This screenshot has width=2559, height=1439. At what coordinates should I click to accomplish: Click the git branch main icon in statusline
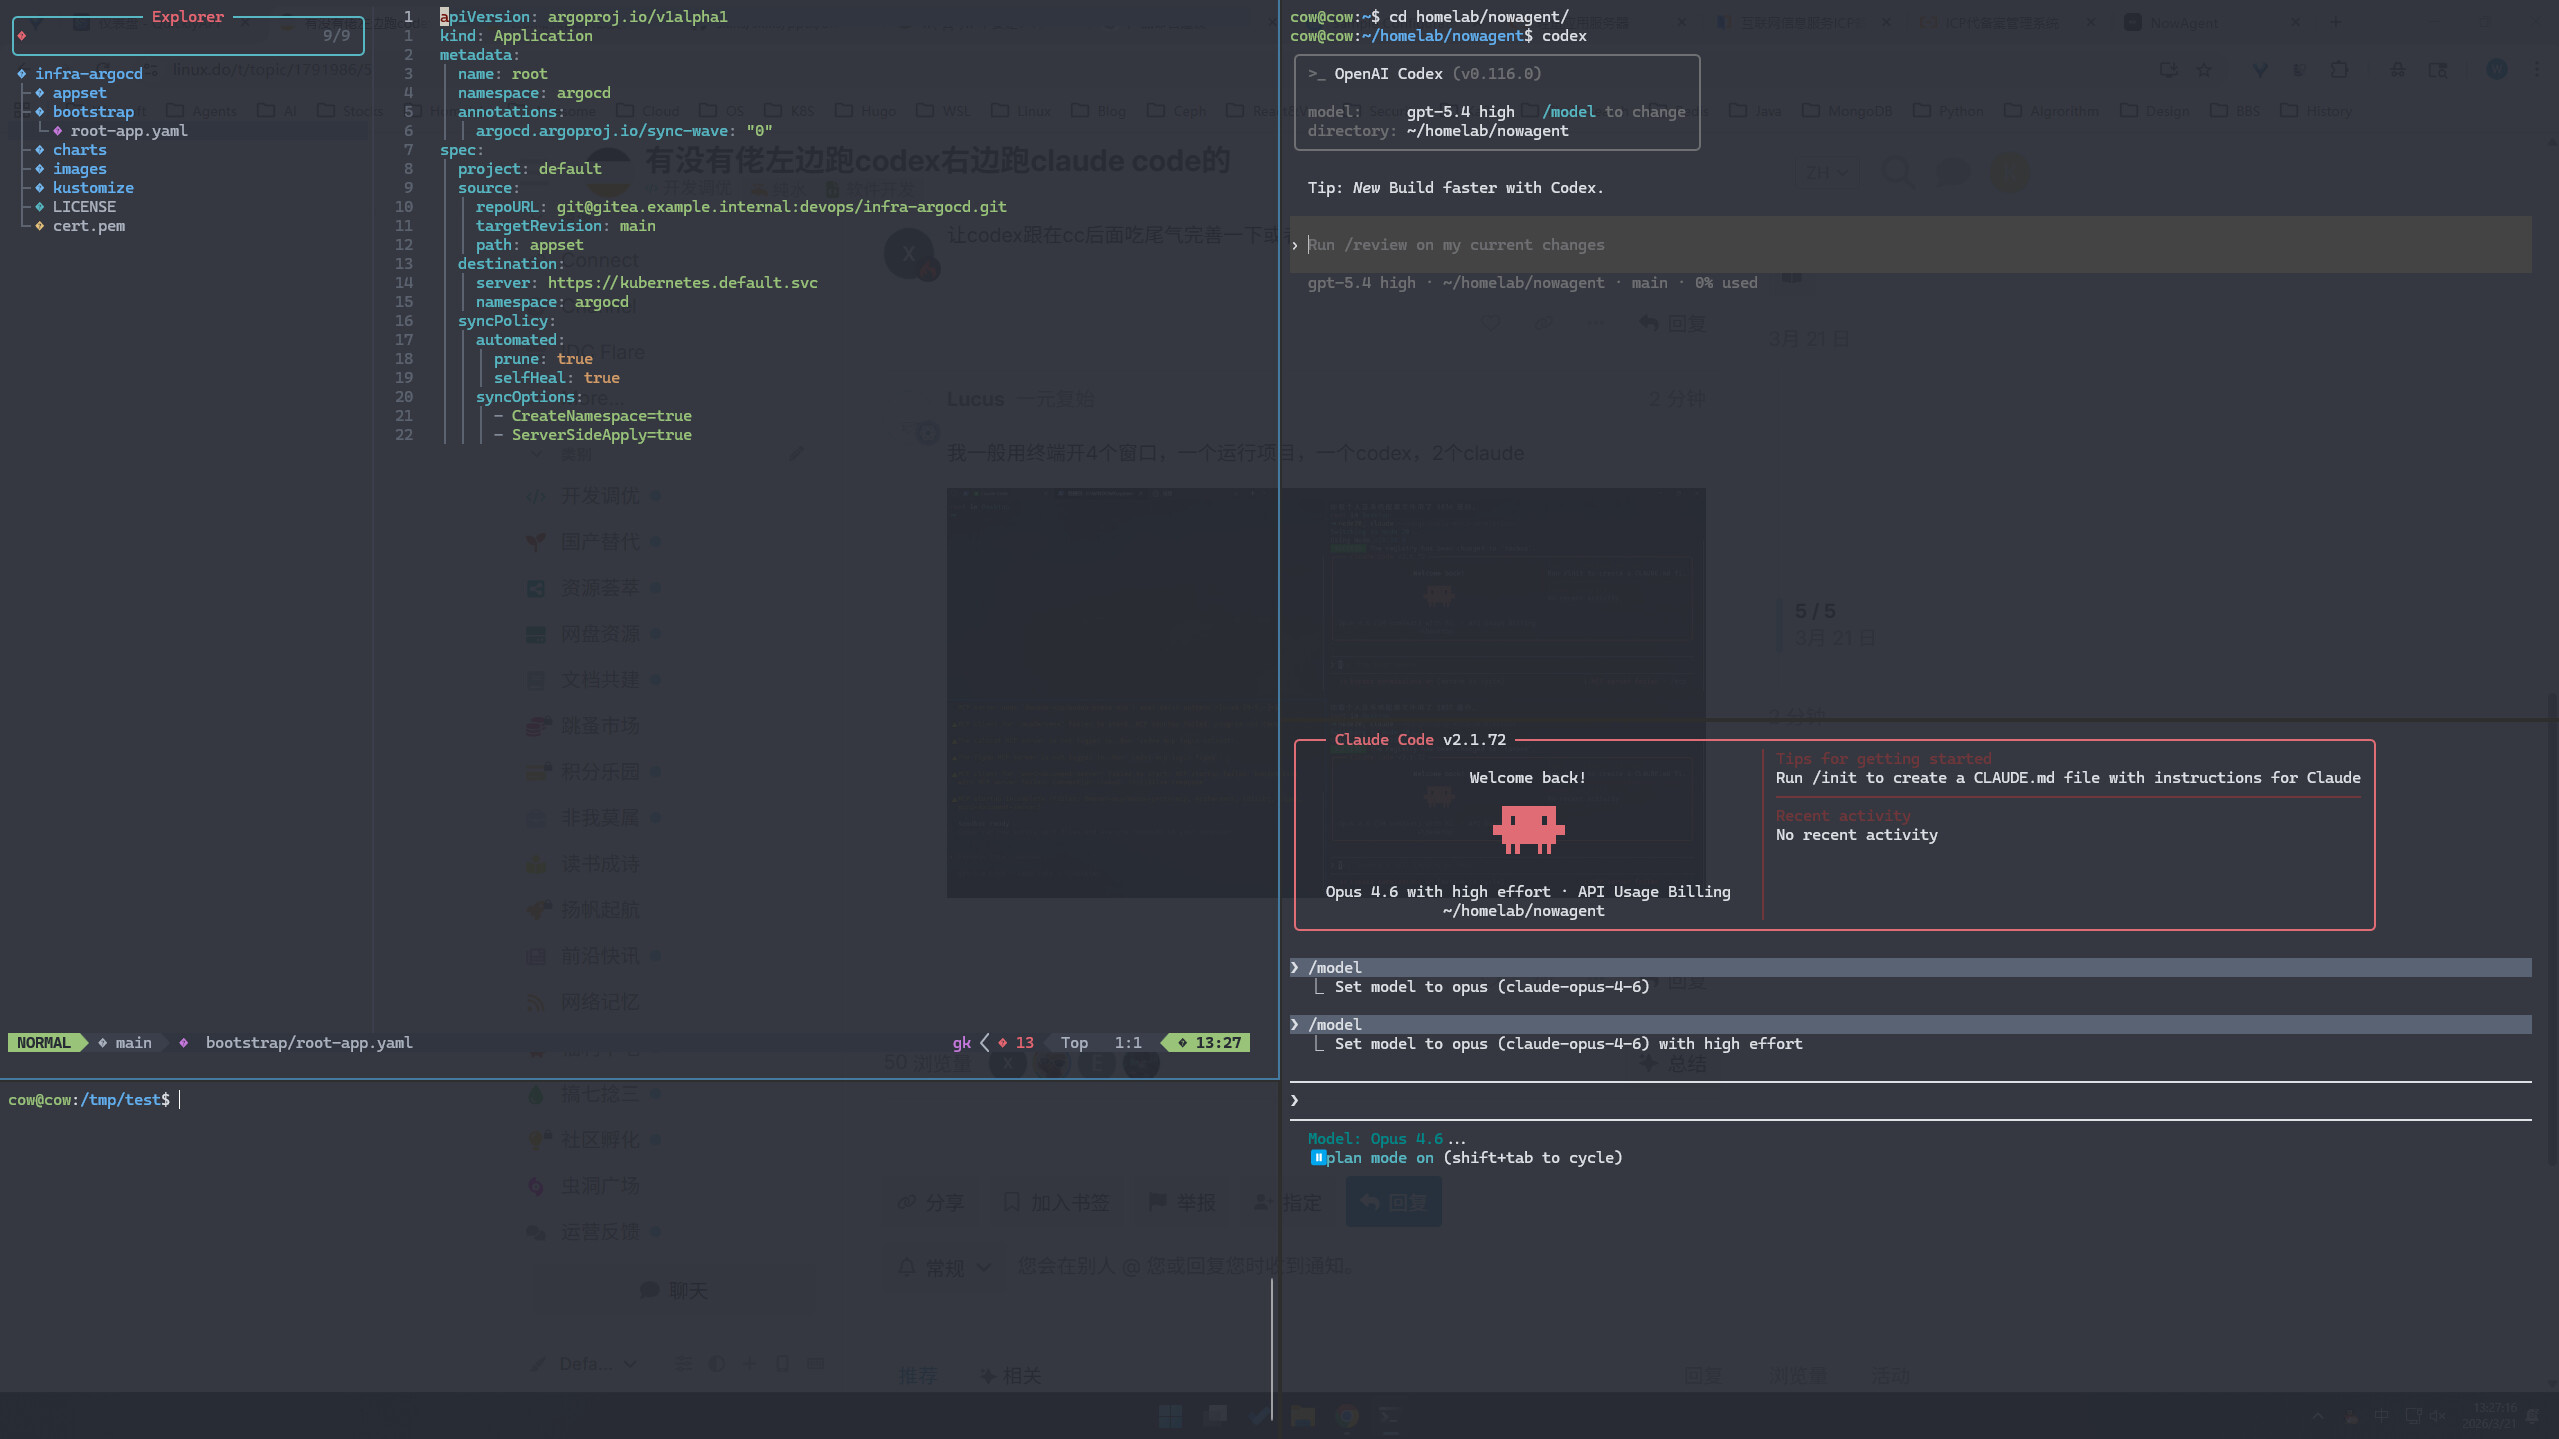[102, 1043]
